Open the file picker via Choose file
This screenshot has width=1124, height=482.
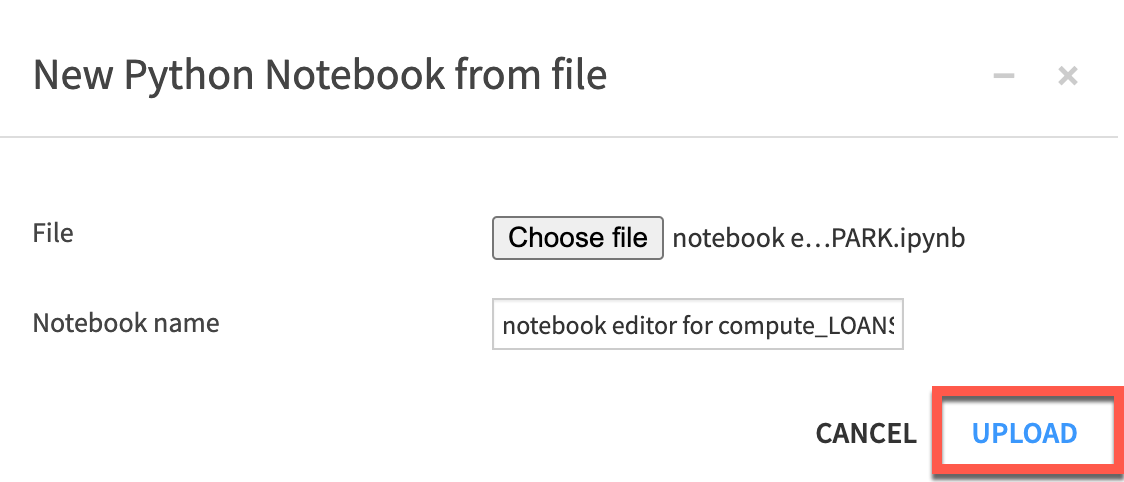[577, 238]
